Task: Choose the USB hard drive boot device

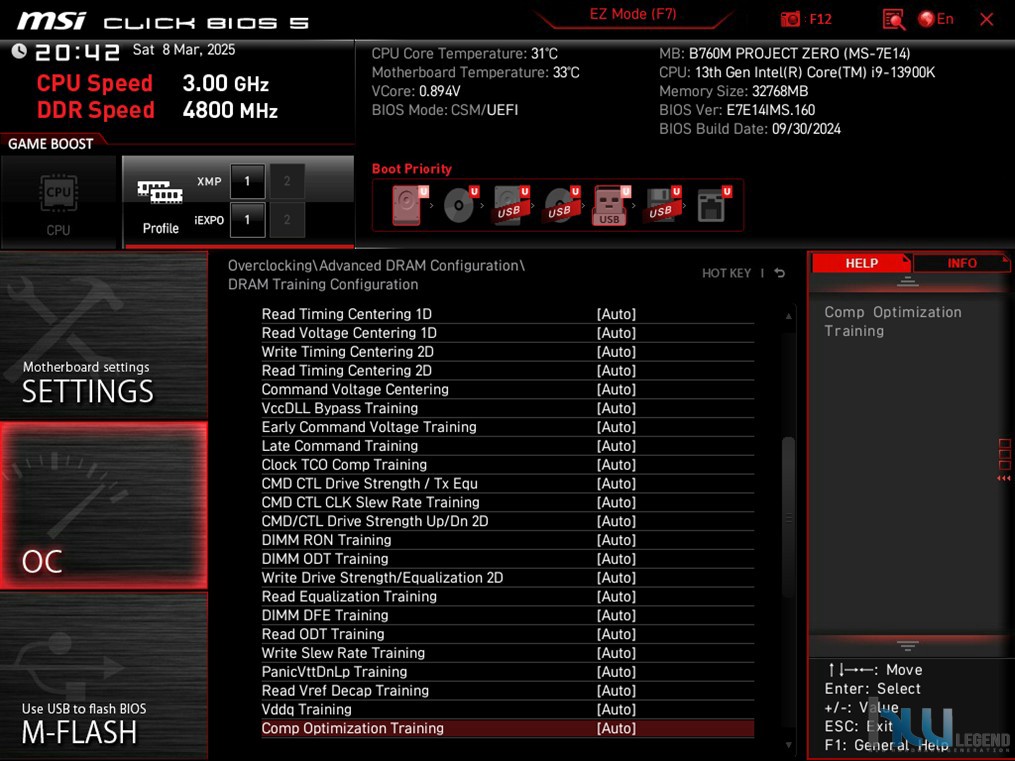Action: (510, 204)
